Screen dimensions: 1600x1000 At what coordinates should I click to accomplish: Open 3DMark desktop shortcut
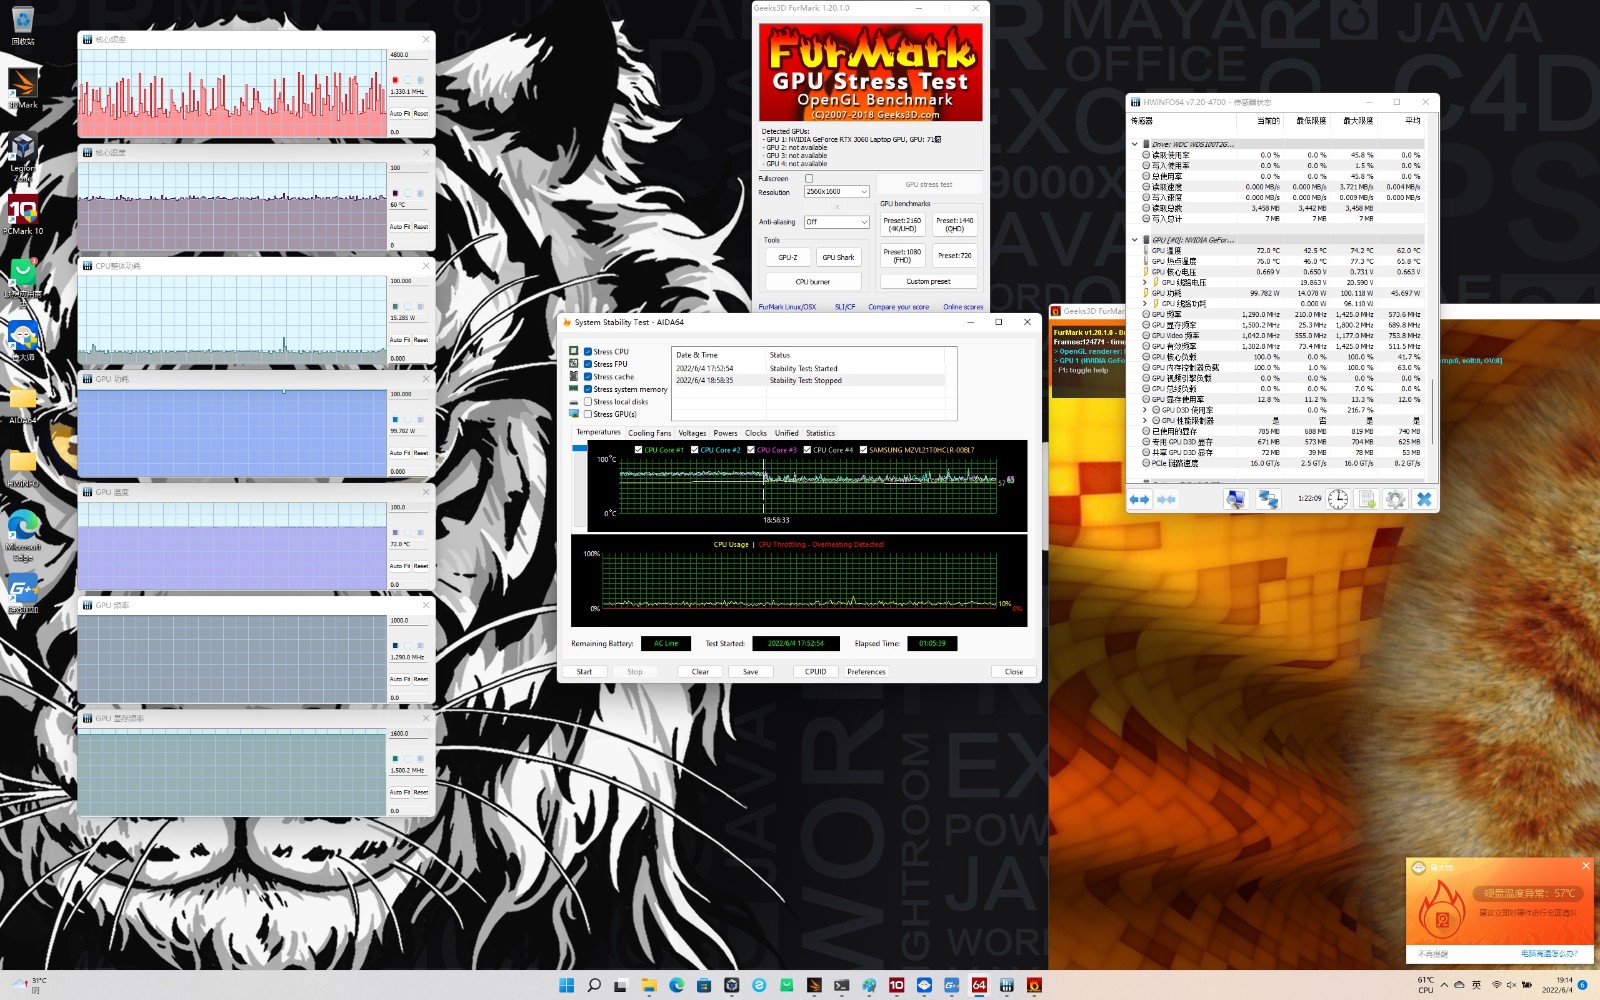pos(23,87)
